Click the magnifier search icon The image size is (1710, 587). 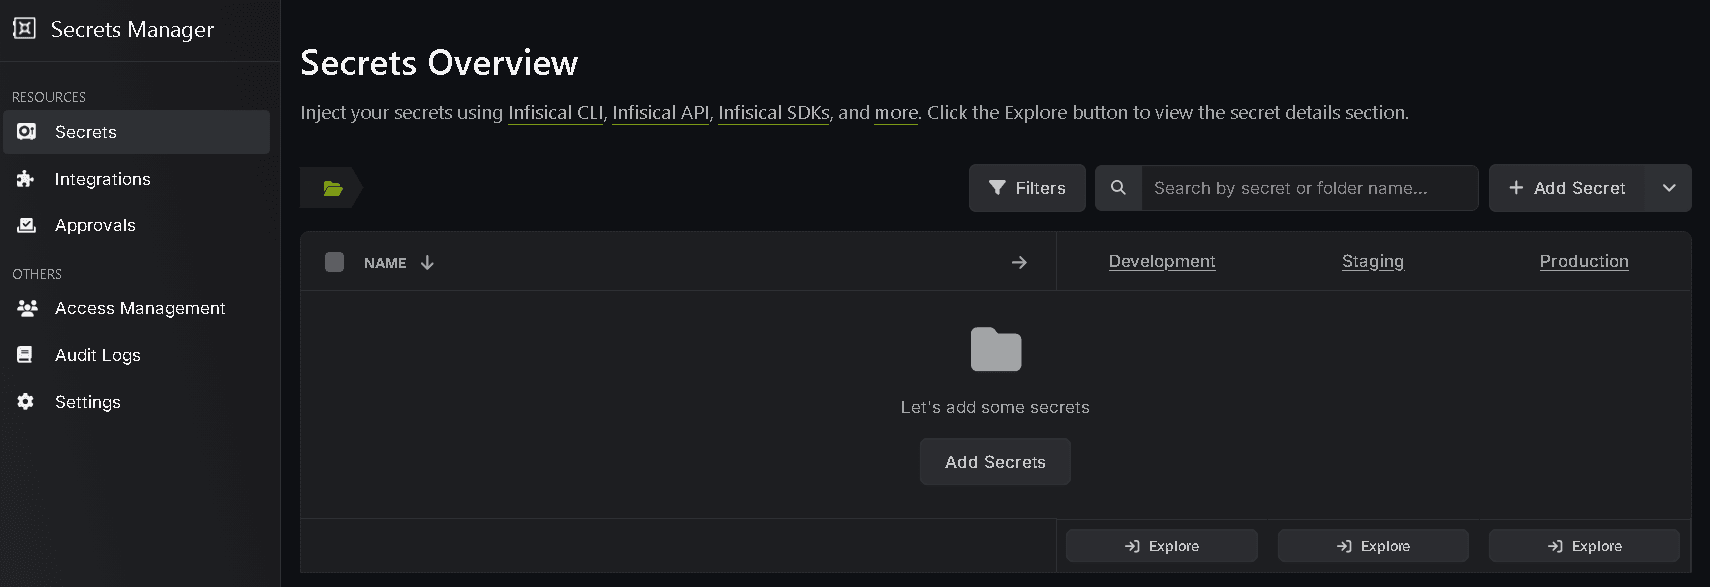(1118, 188)
